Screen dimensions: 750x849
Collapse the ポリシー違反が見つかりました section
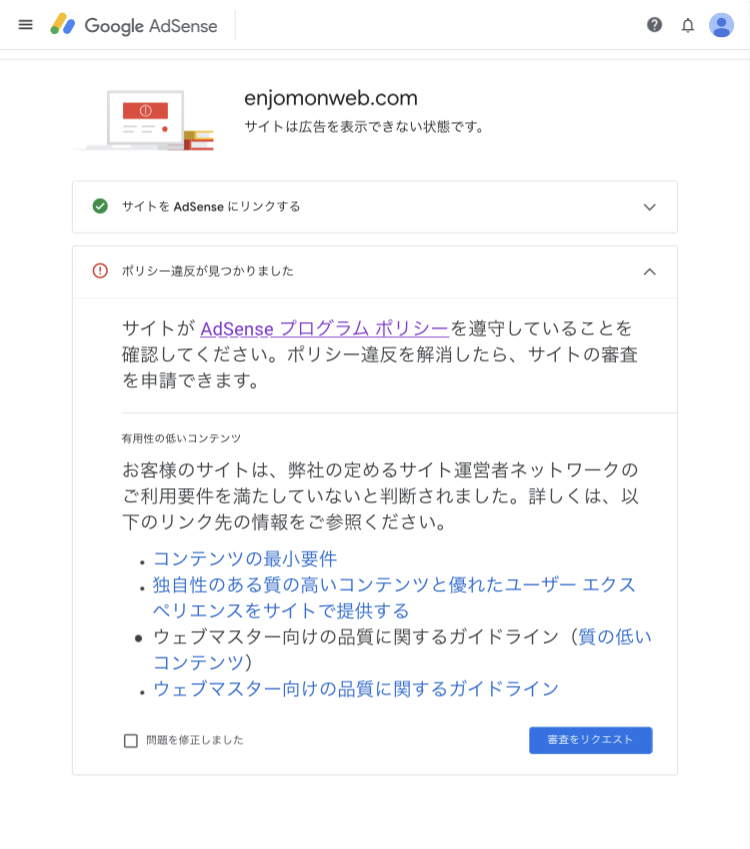point(649,271)
